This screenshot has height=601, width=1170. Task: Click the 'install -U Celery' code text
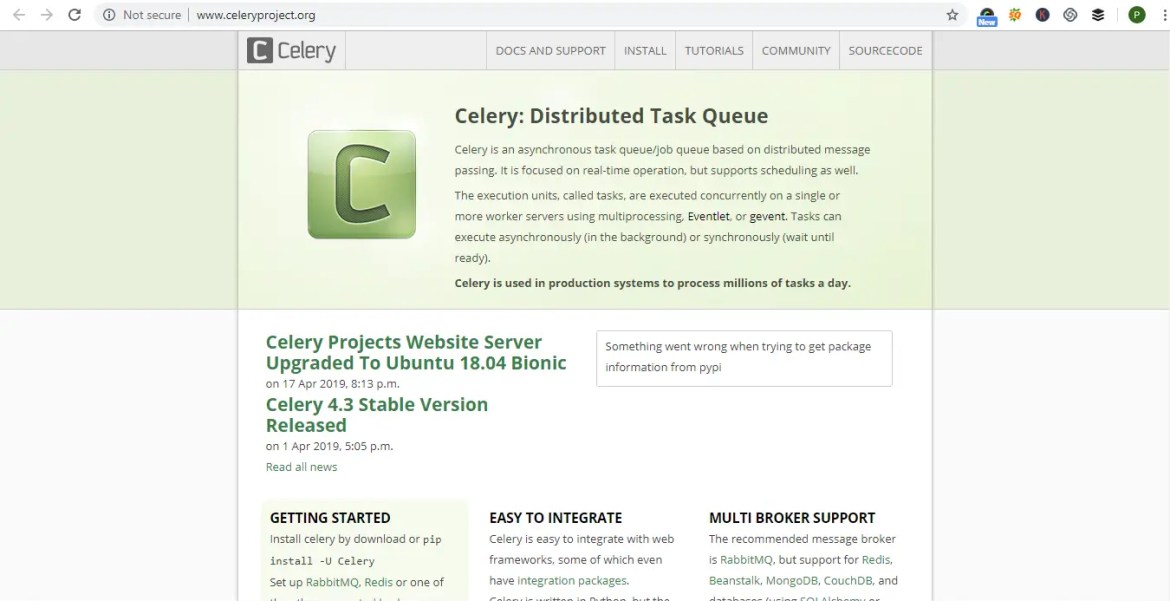(322, 561)
